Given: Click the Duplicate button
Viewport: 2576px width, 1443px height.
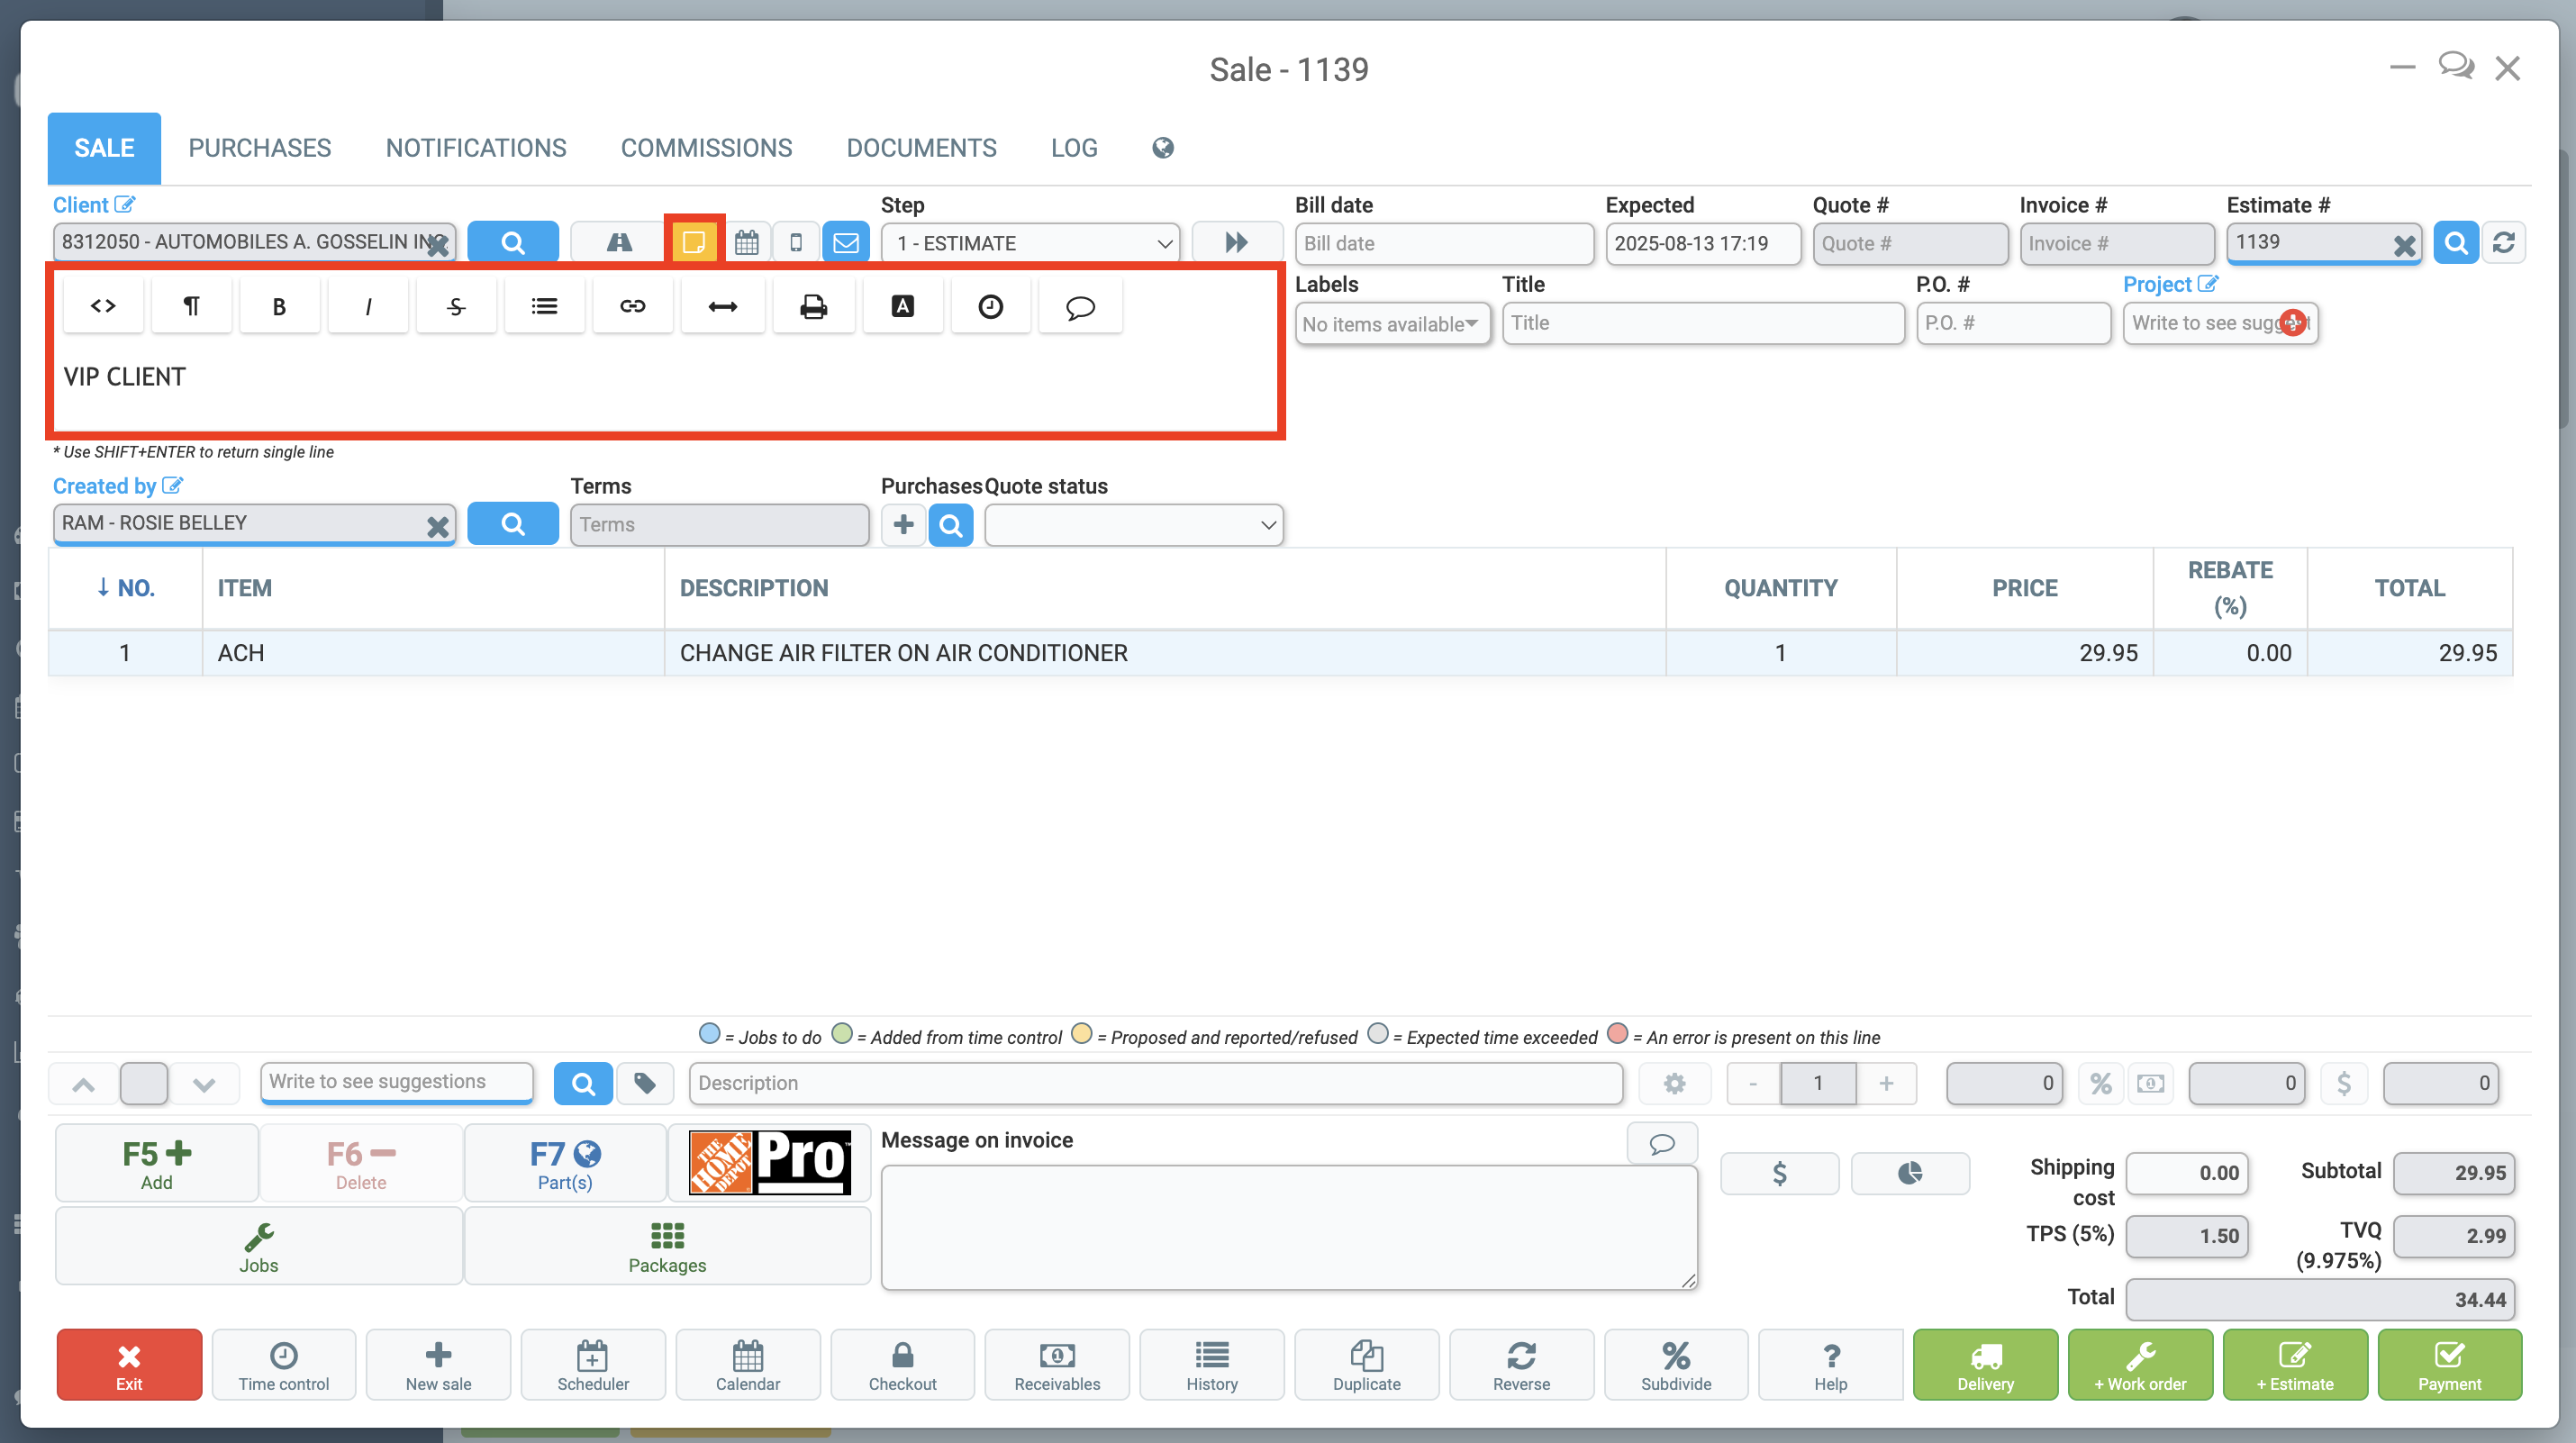Looking at the screenshot, I should (1366, 1365).
